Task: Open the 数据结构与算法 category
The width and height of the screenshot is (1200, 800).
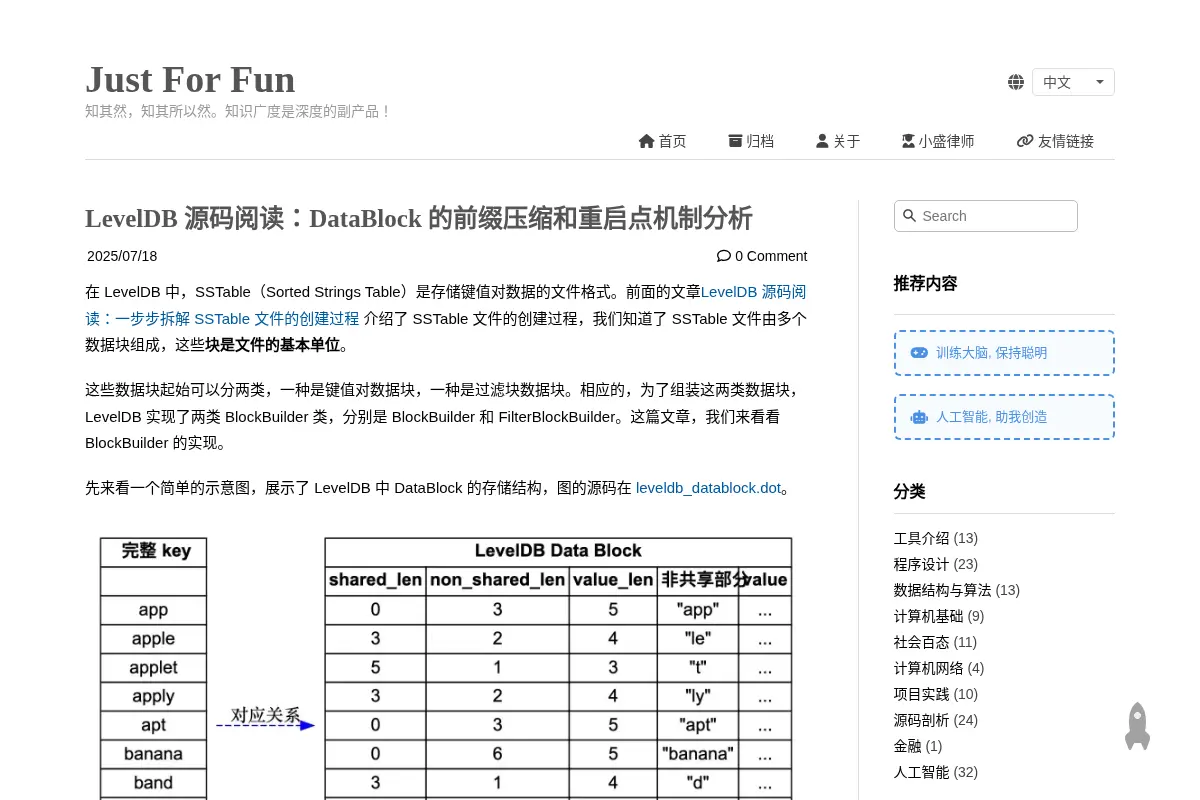Action: 942,590
